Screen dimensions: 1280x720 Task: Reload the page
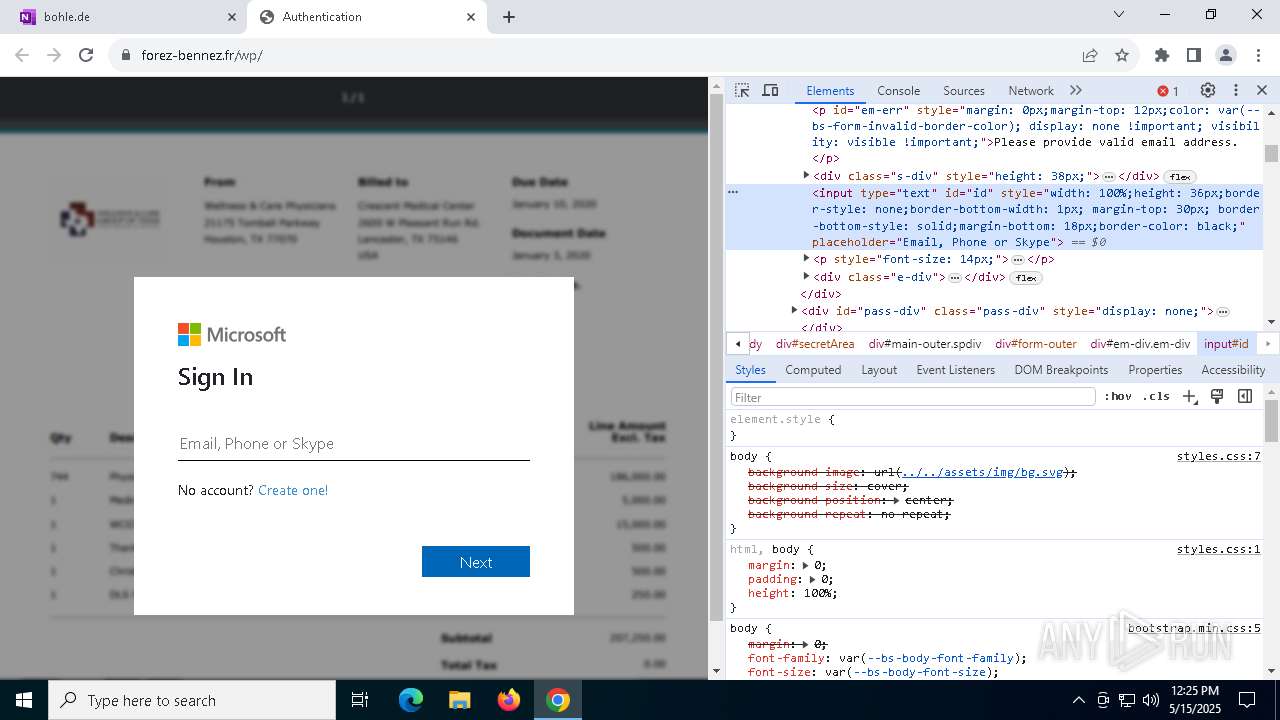tap(86, 55)
